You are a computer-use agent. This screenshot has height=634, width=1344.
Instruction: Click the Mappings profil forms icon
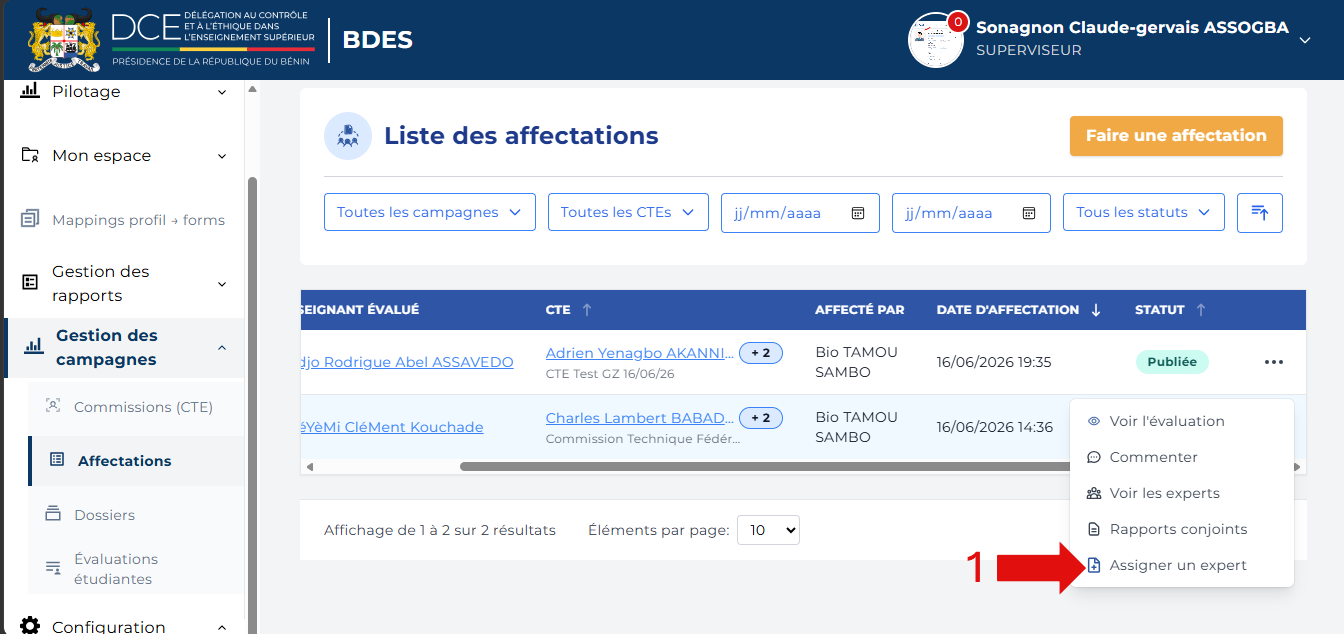(x=30, y=219)
